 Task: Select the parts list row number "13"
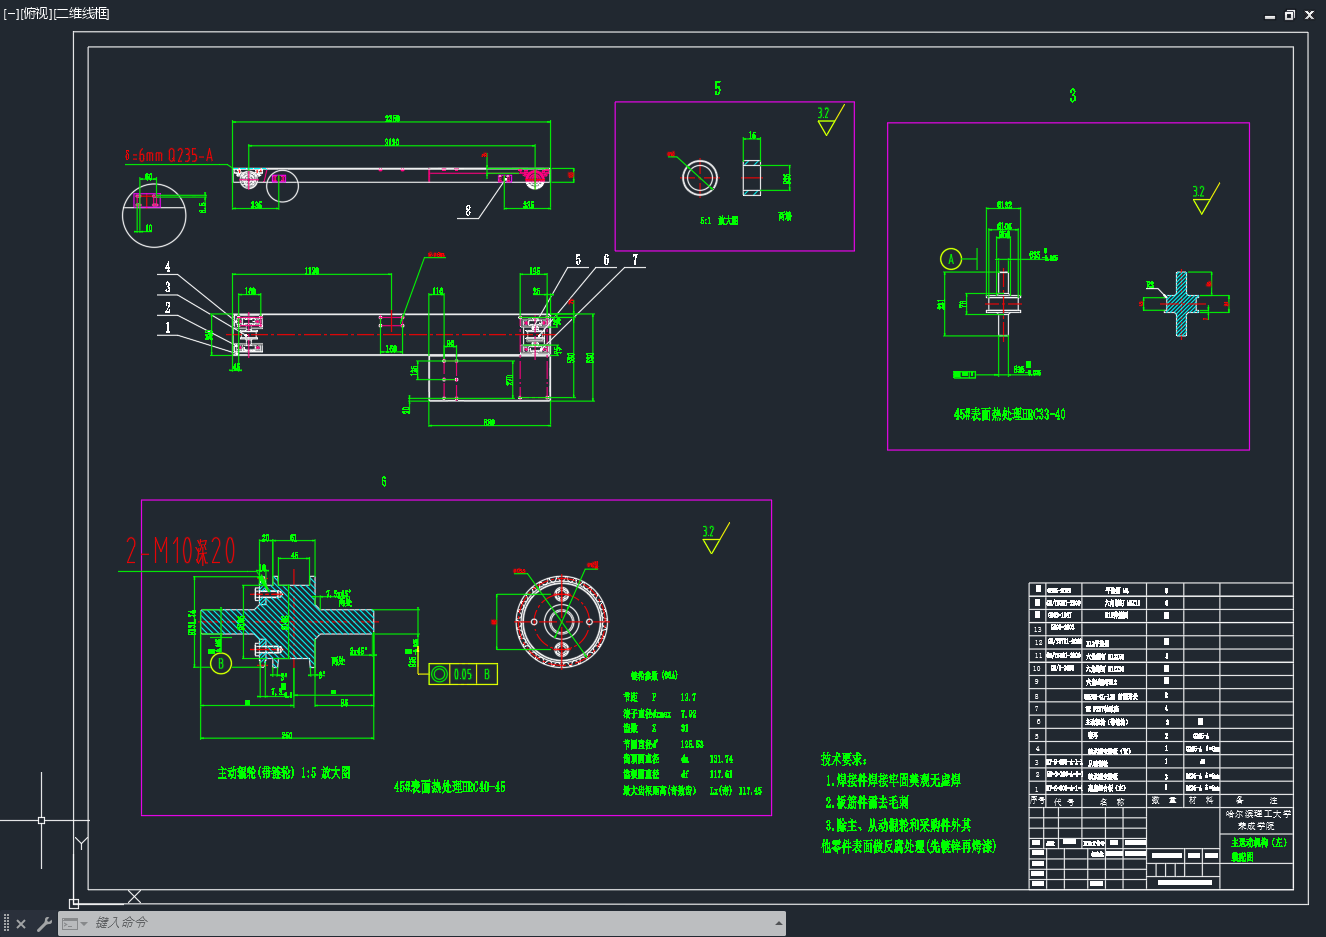(1037, 629)
